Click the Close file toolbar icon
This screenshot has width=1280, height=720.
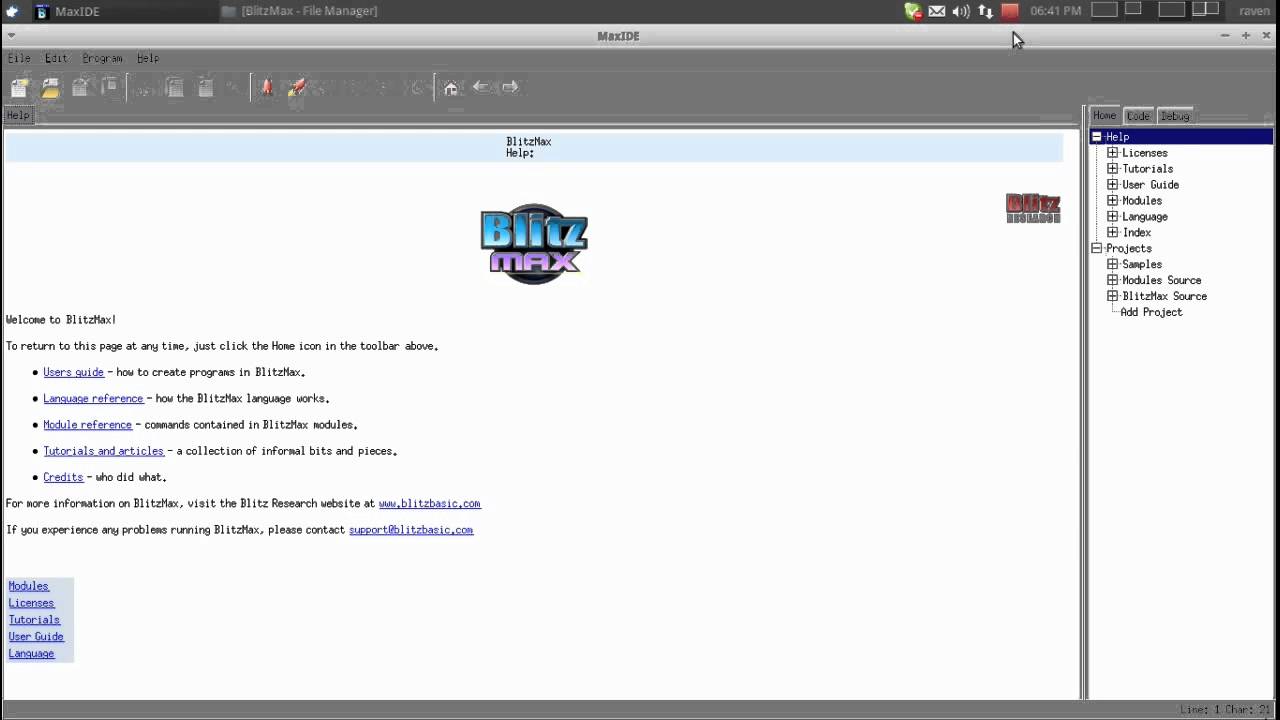coord(80,88)
